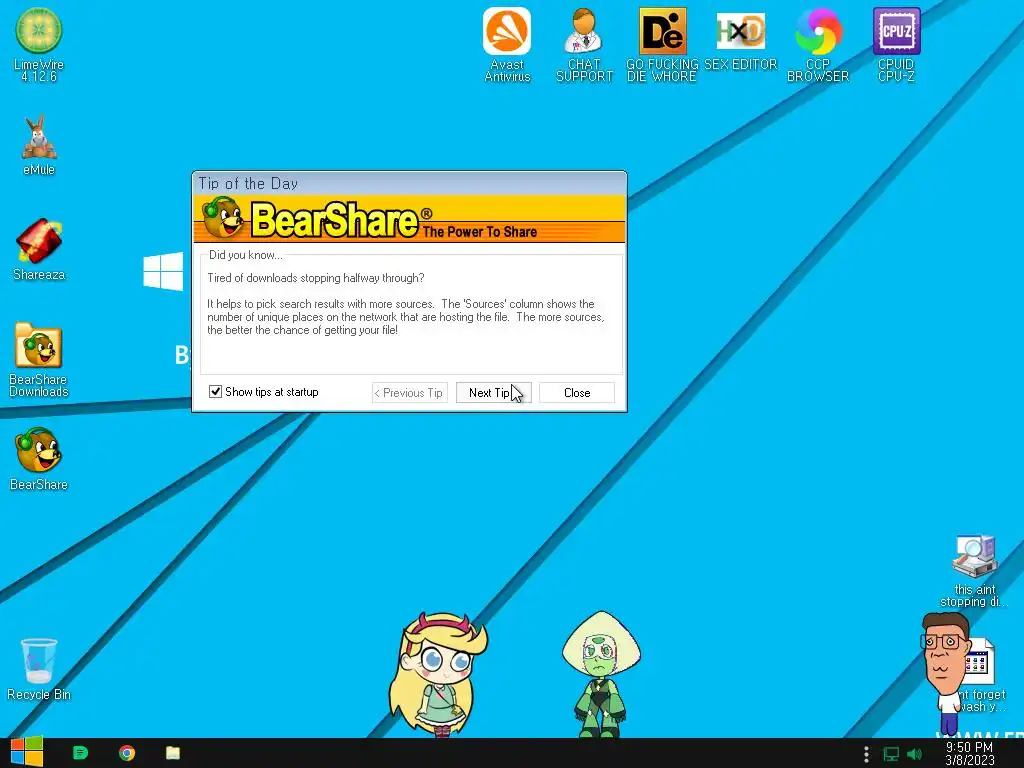Open the BearShare Downloads folder icon
The width and height of the screenshot is (1024, 768).
39,359
